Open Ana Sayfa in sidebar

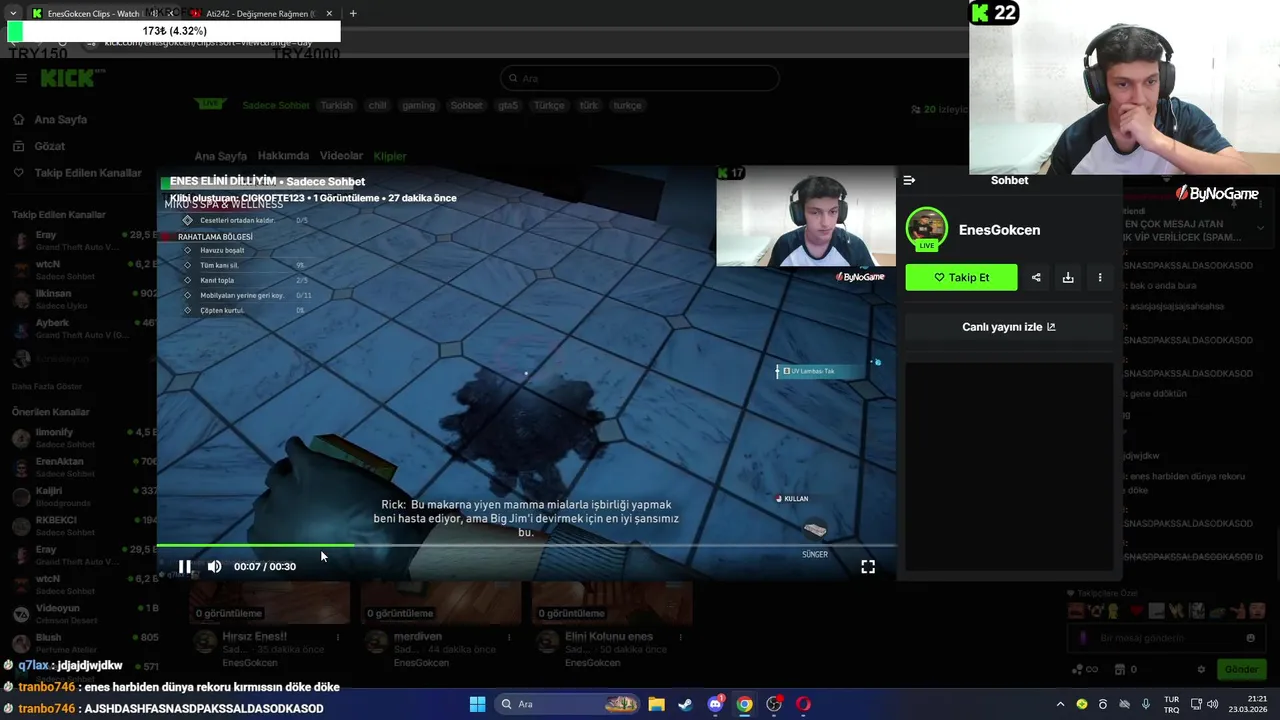(60, 119)
